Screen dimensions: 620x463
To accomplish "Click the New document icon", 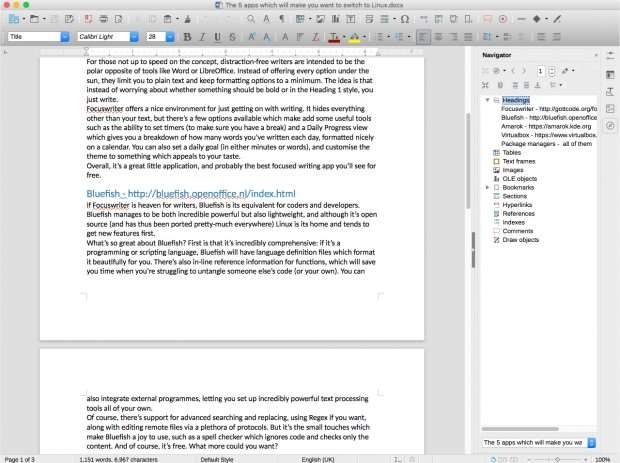I will pyautogui.click(x=14, y=19).
